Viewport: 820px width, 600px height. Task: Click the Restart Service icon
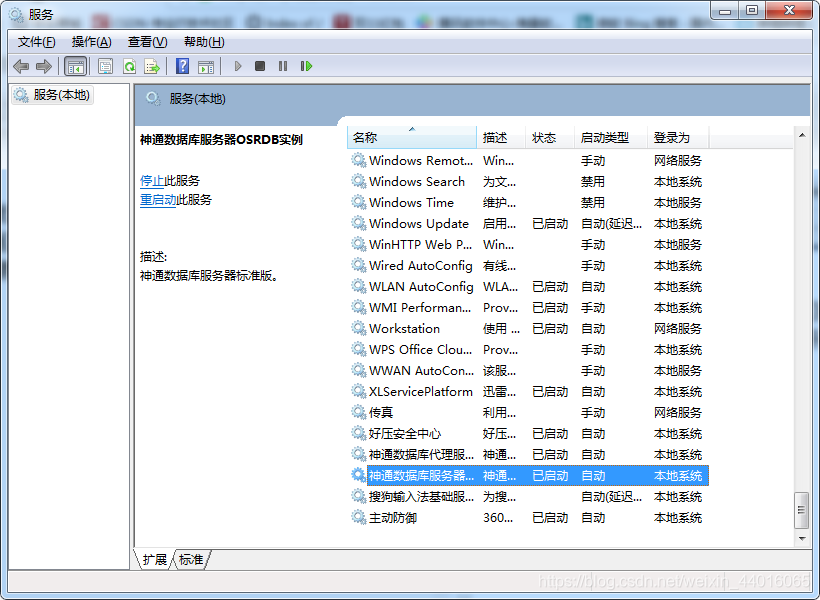point(306,66)
